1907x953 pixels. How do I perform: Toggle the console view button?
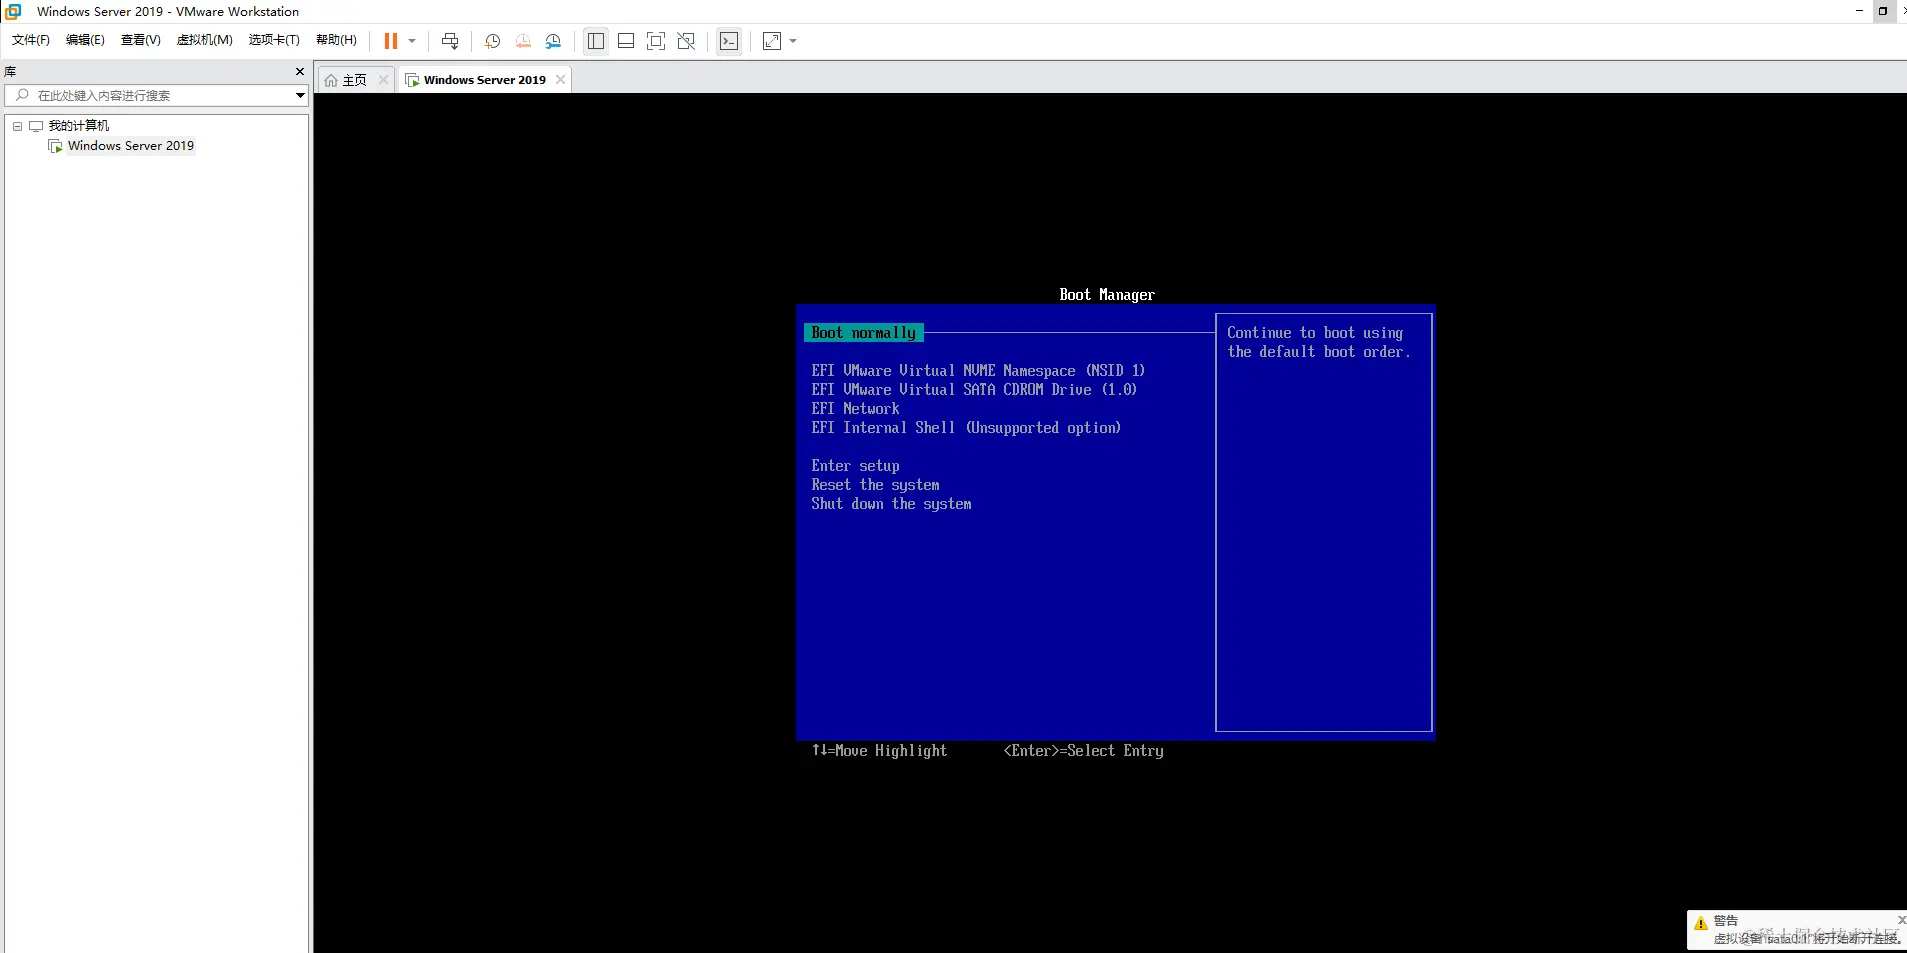point(729,41)
